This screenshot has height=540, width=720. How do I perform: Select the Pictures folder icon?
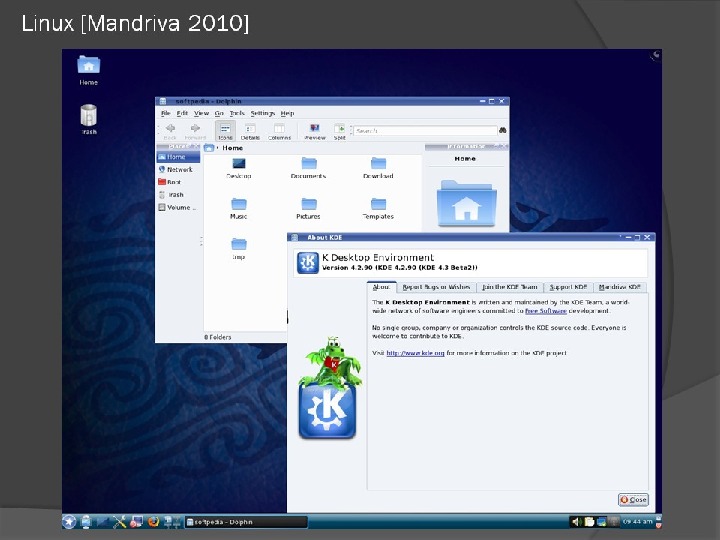coord(309,203)
